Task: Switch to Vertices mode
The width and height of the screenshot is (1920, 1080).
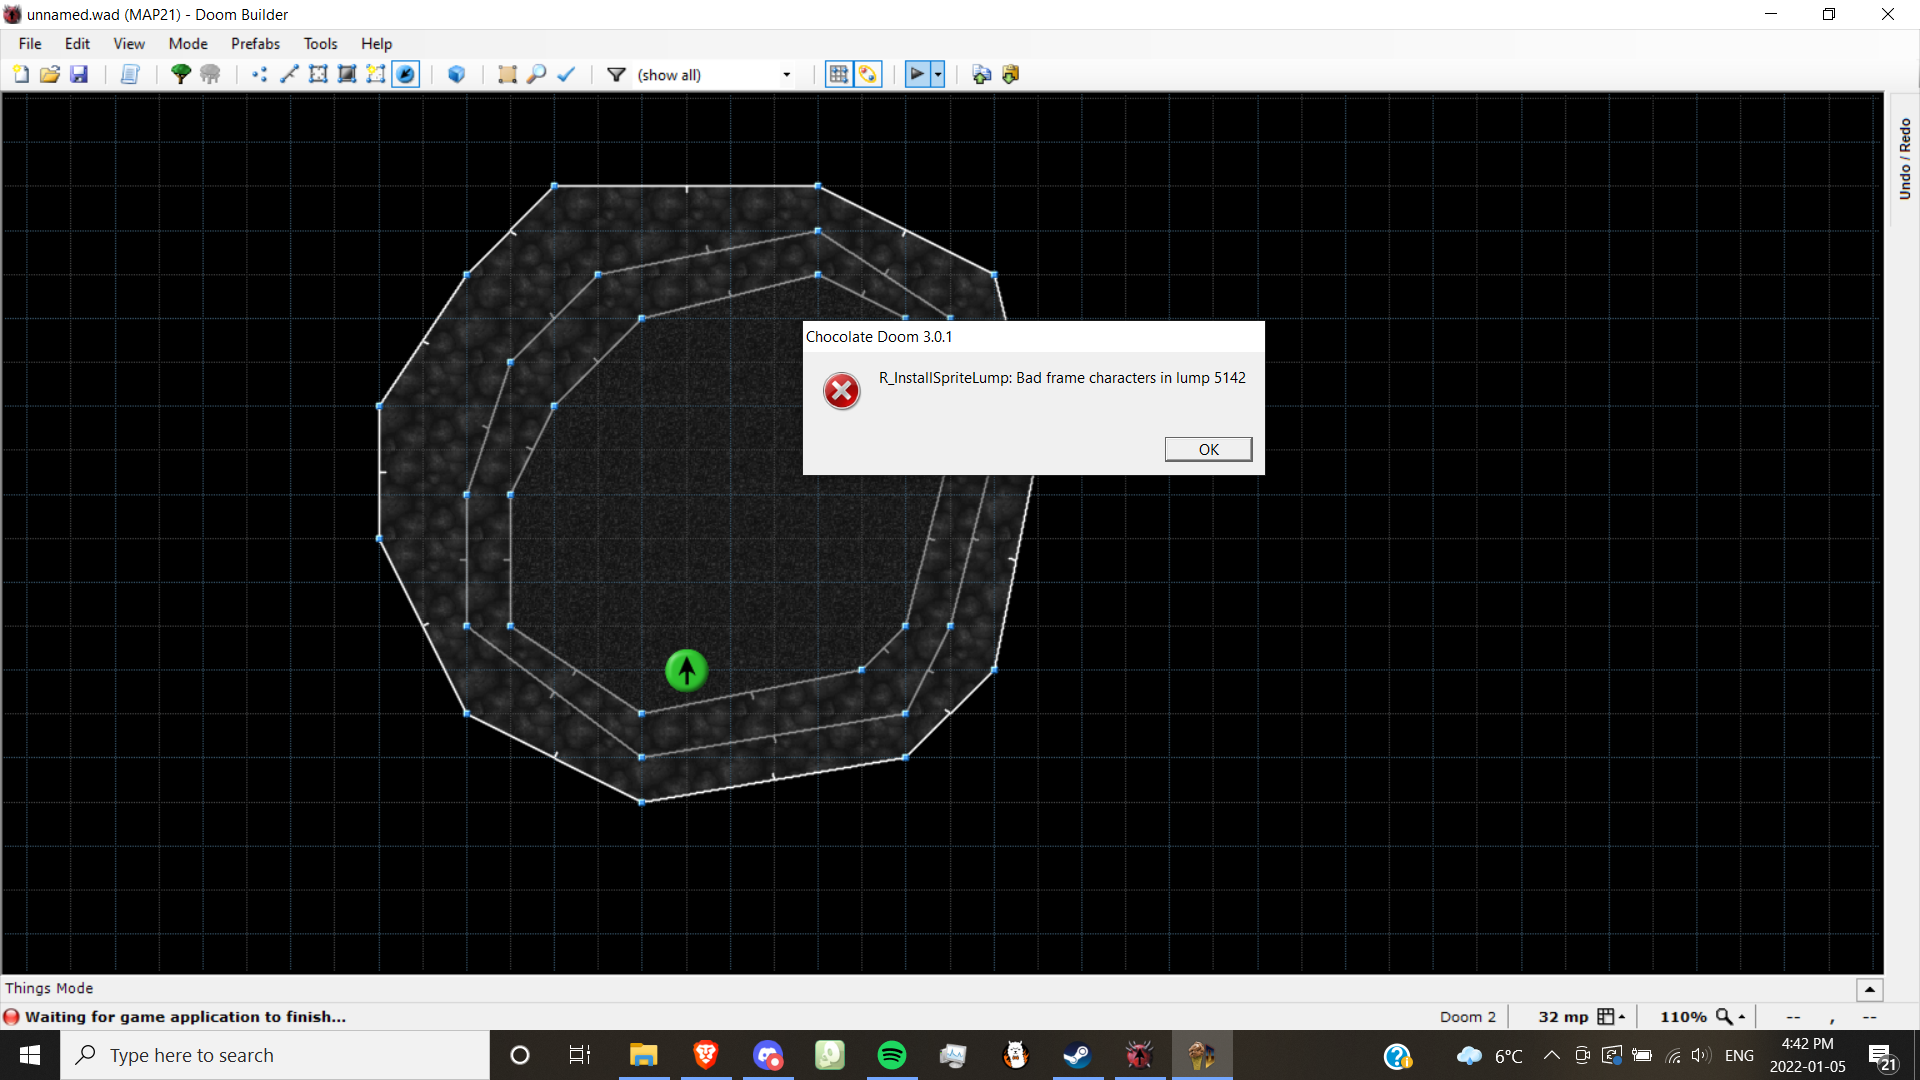Action: click(260, 74)
